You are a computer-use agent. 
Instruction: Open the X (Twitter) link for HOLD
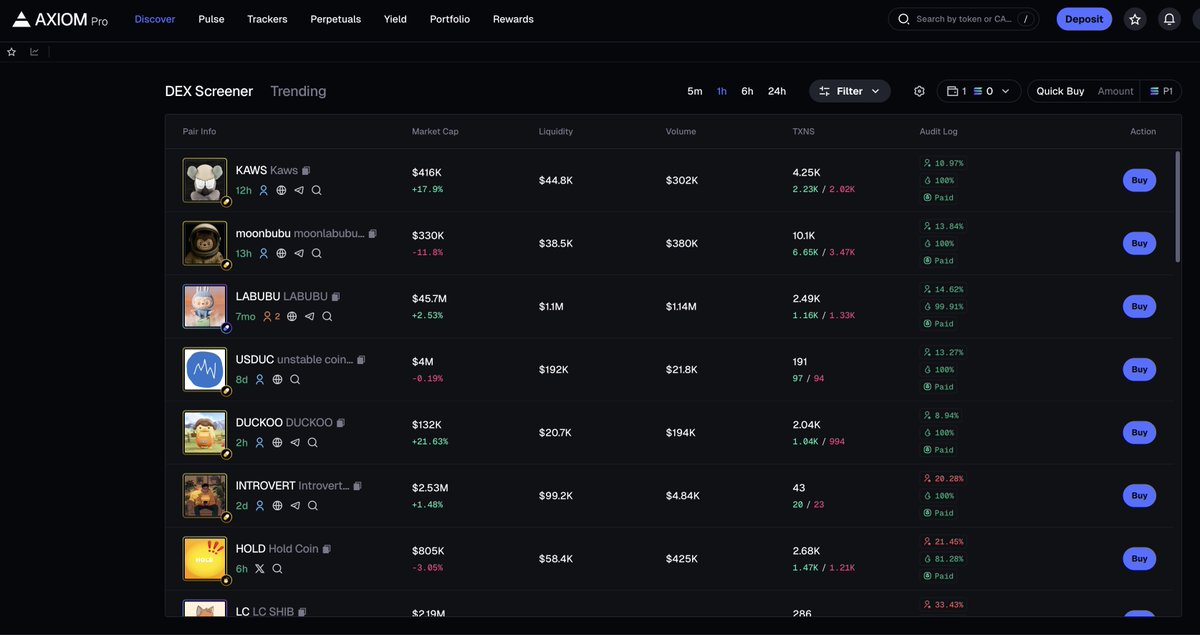(x=260, y=568)
